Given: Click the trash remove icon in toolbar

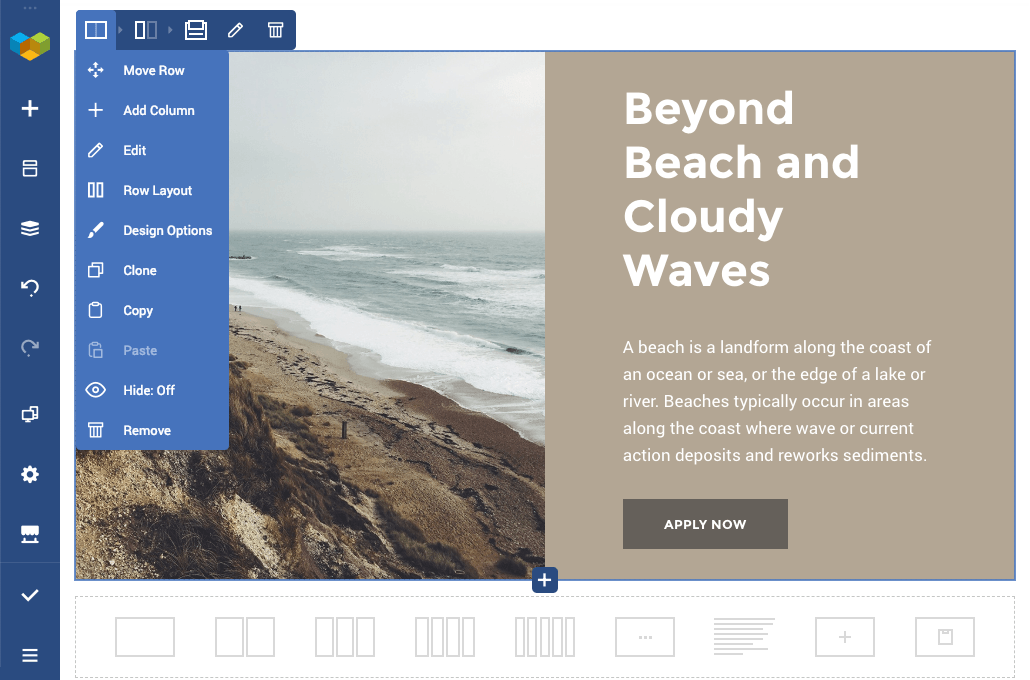Looking at the screenshot, I should [275, 30].
